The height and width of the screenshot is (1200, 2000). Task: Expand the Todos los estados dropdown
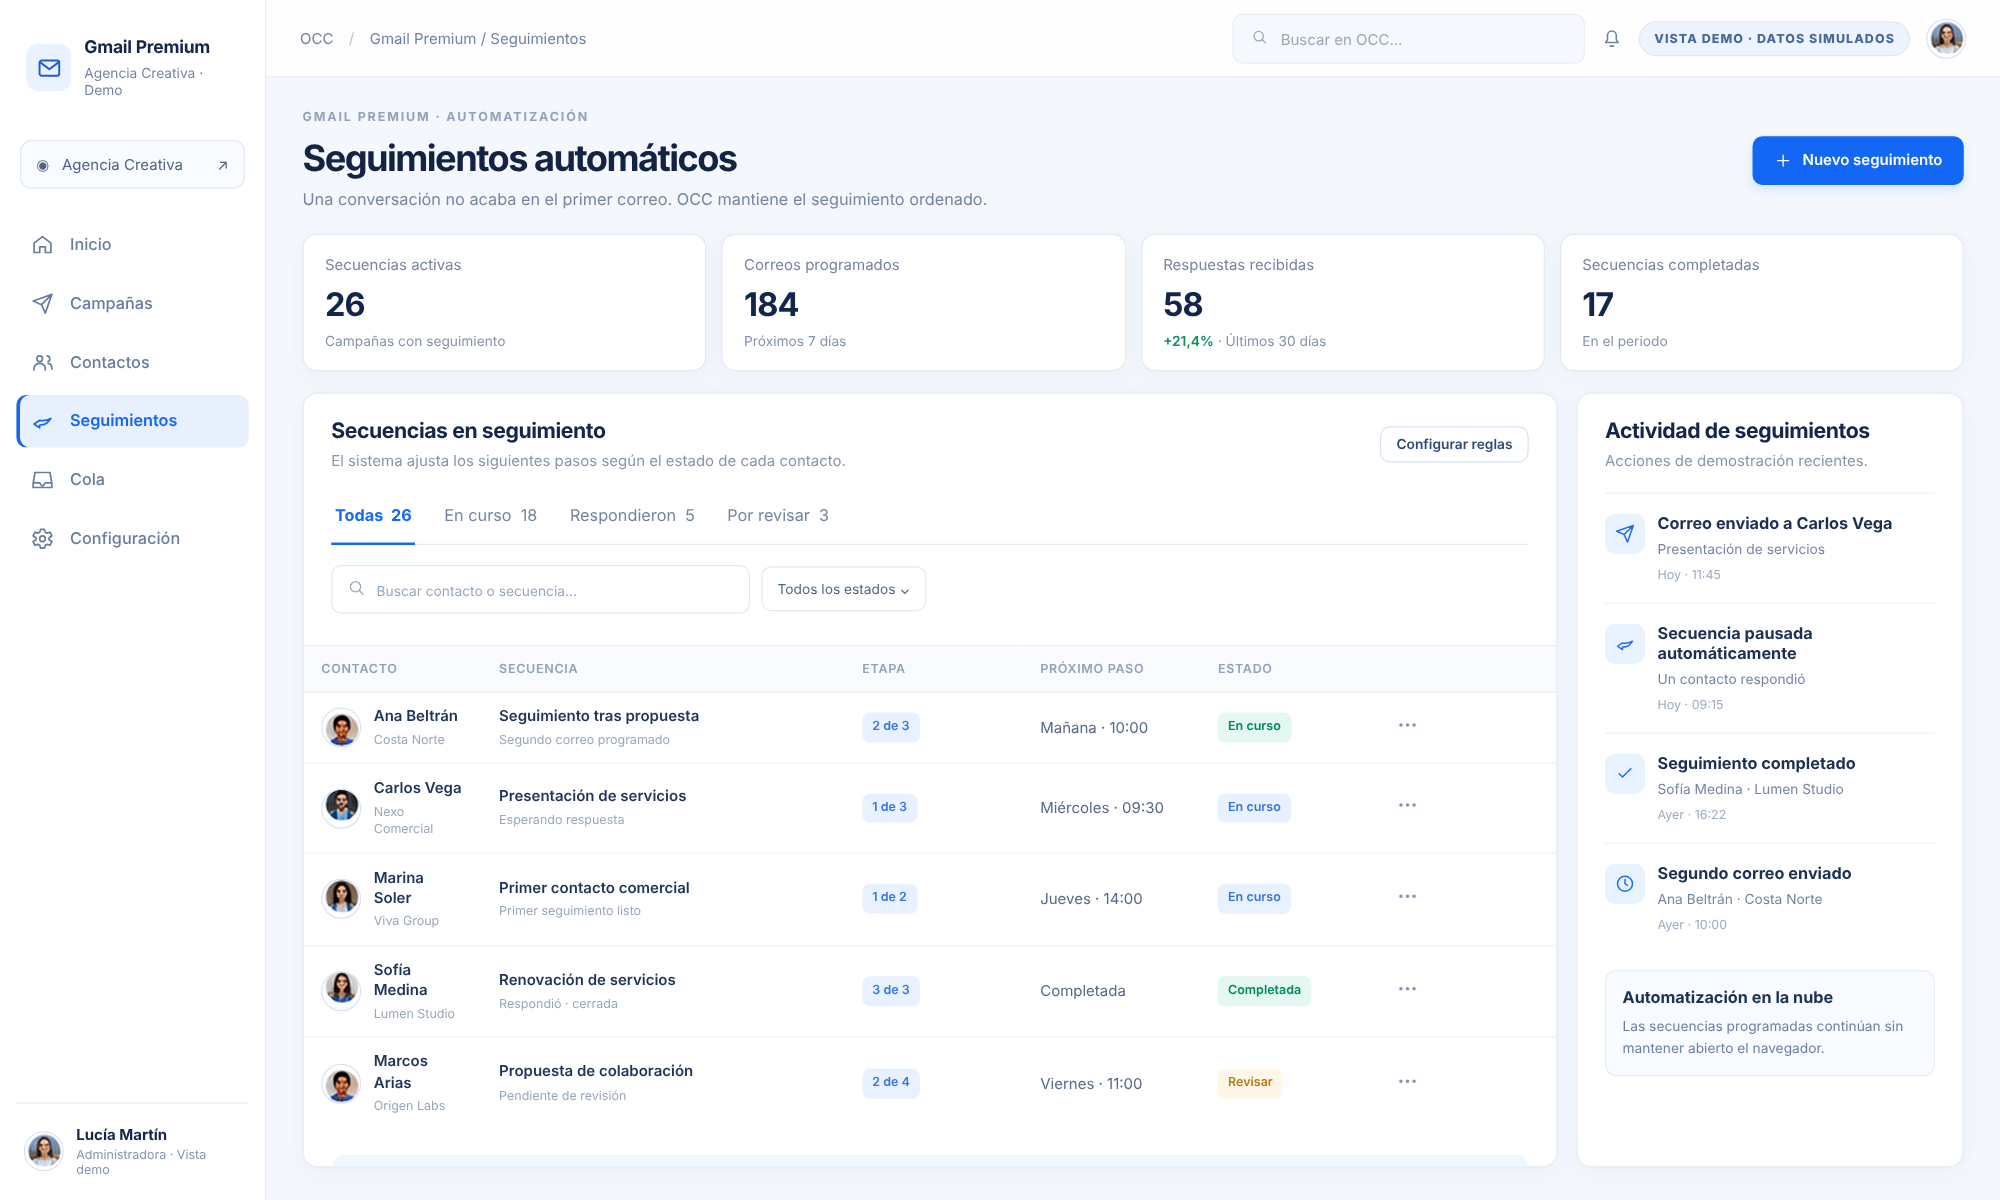tap(843, 589)
